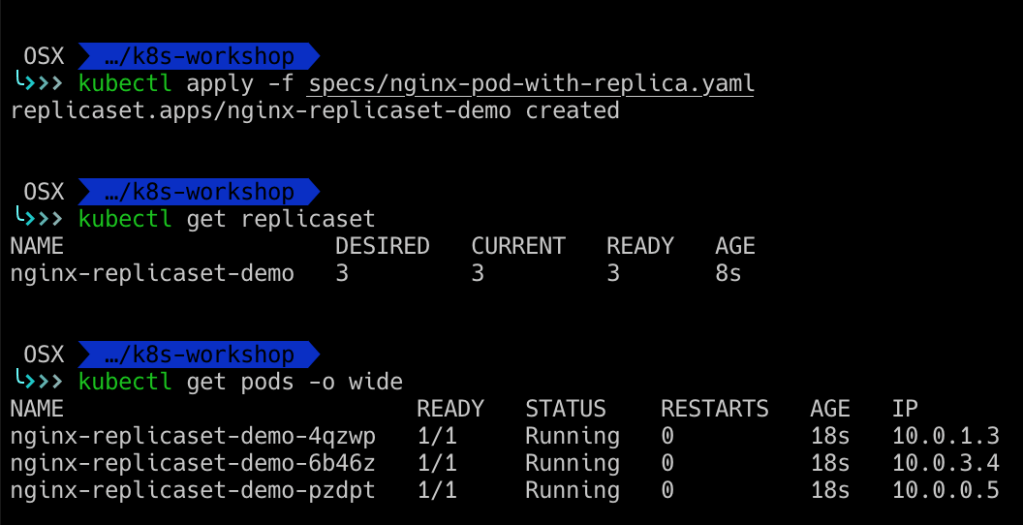Select the 'replicaset.apps/nginx-replicaset-demo created' output line
Screen dimensions: 1023x525
315,110
